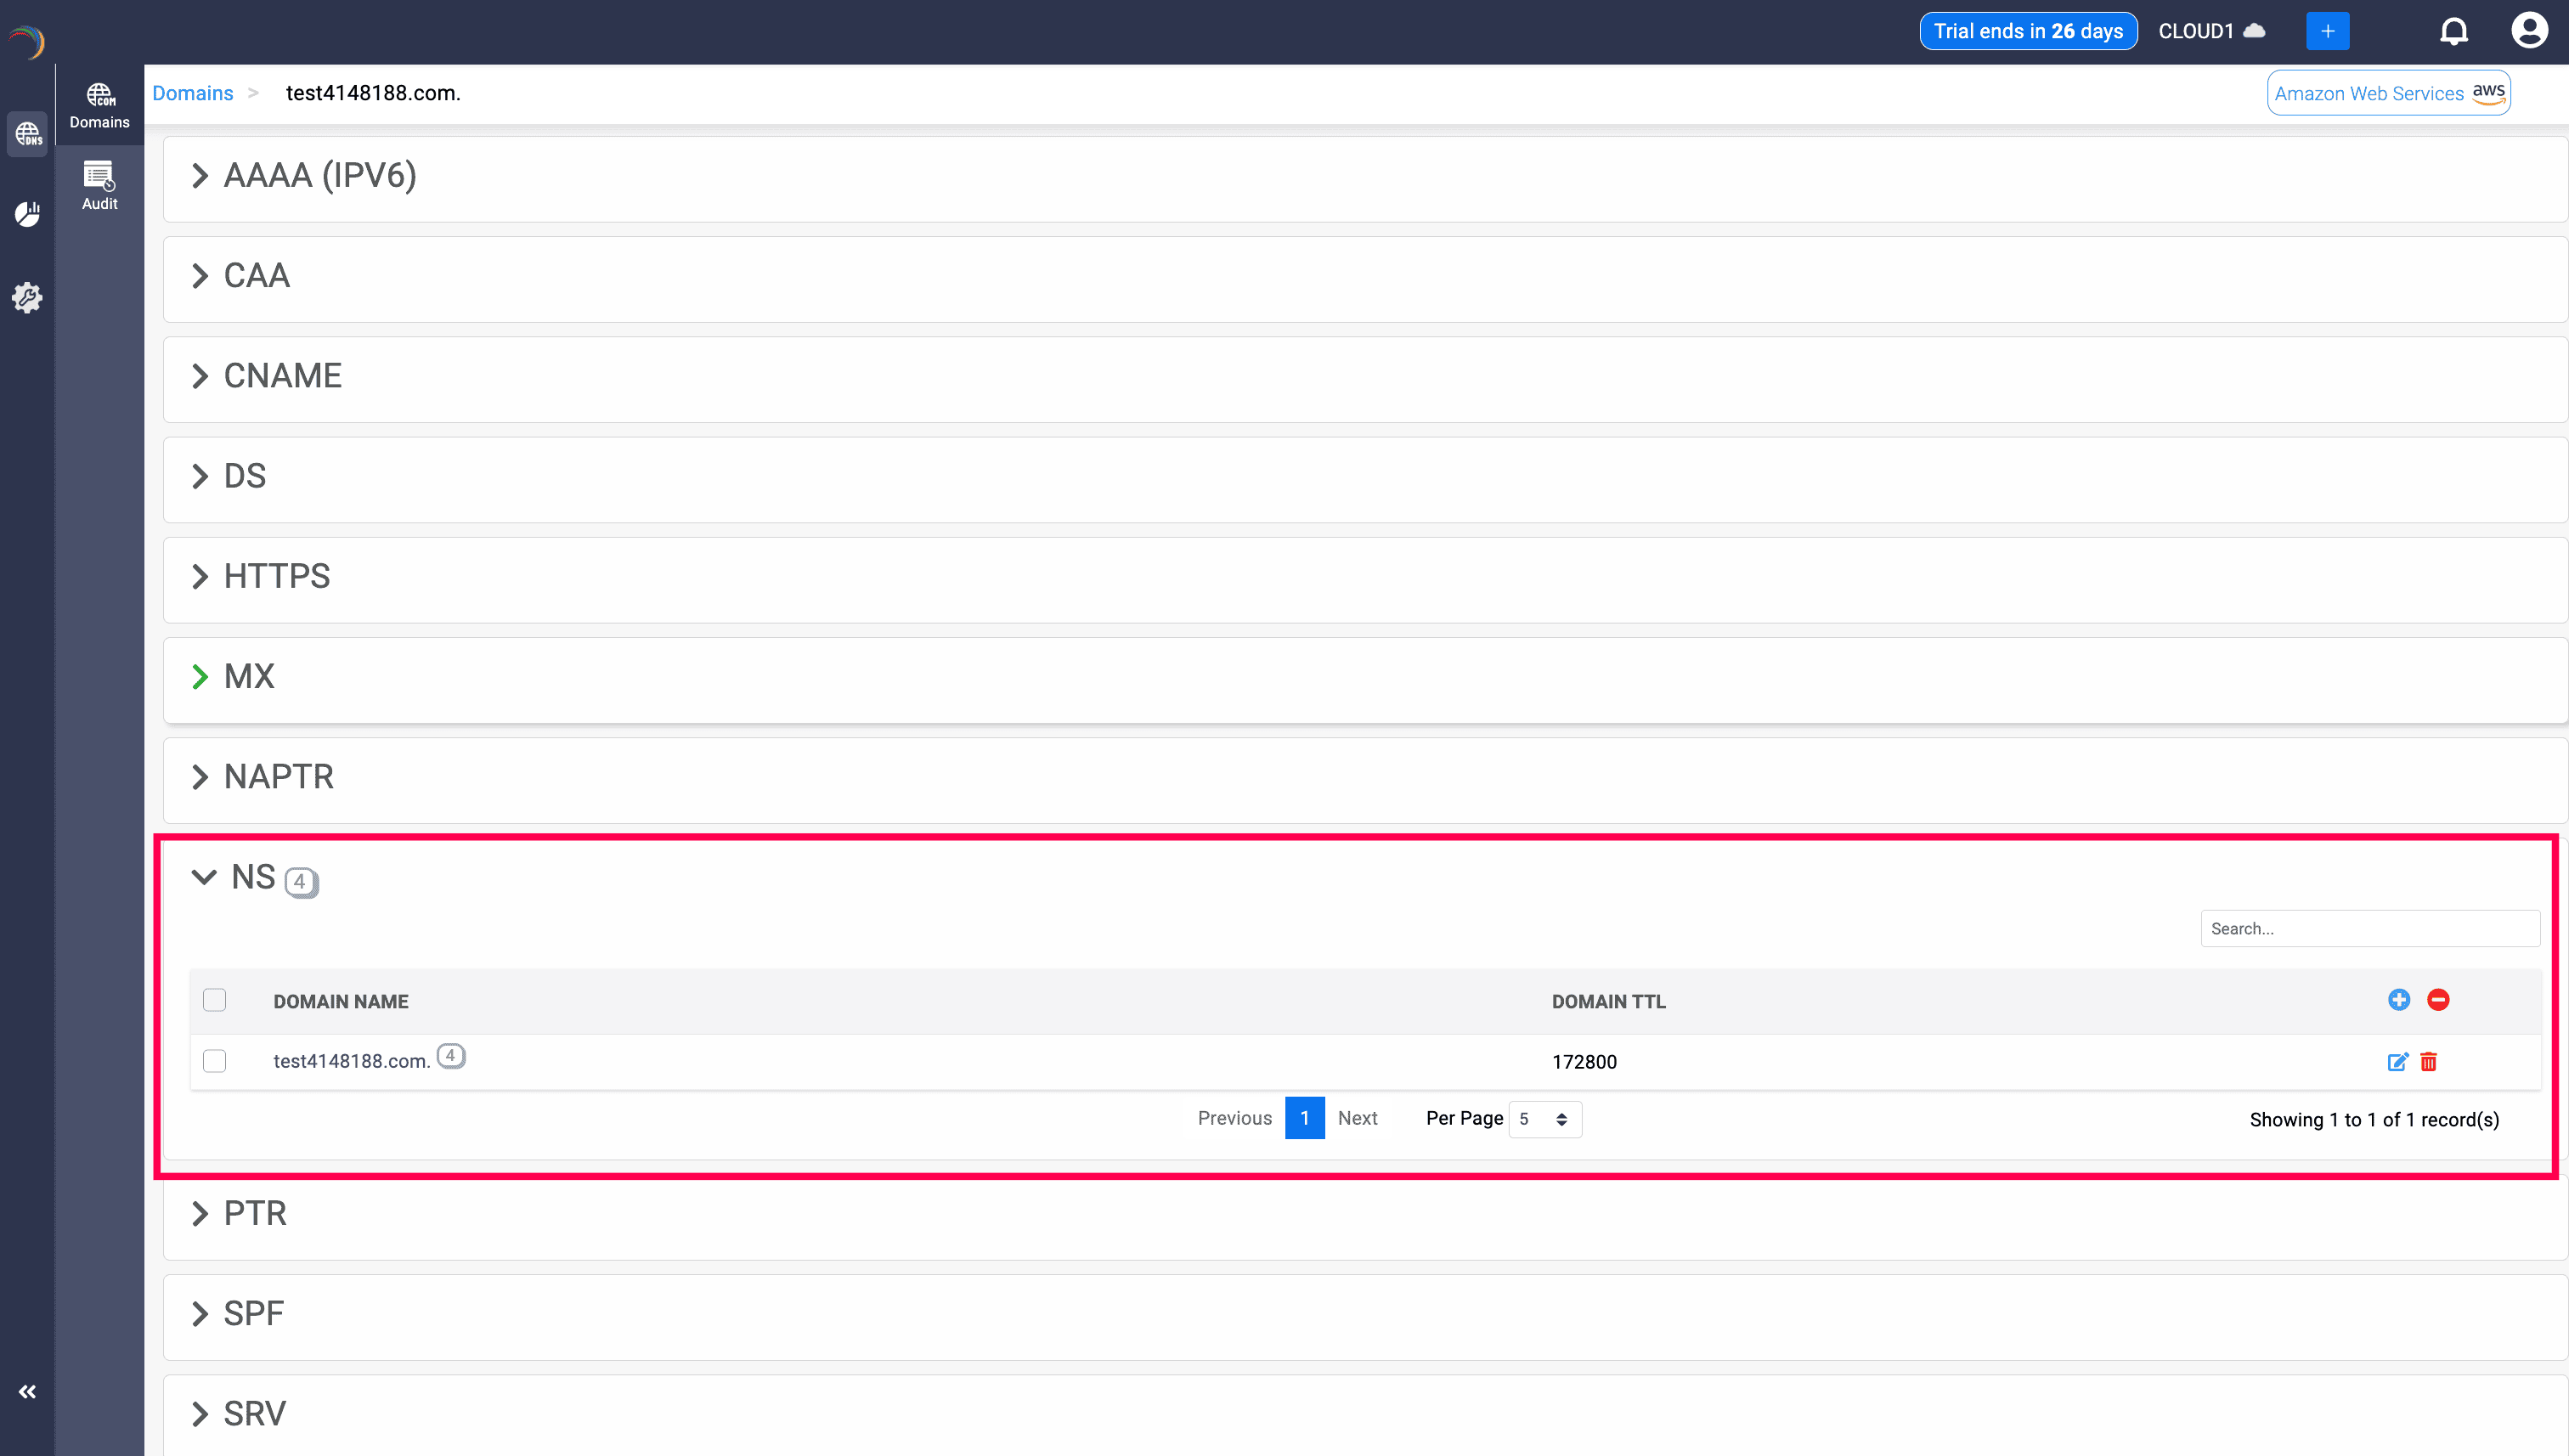Open the user account profile icon
Viewport: 2569px width, 1456px height.
pos(2529,30)
